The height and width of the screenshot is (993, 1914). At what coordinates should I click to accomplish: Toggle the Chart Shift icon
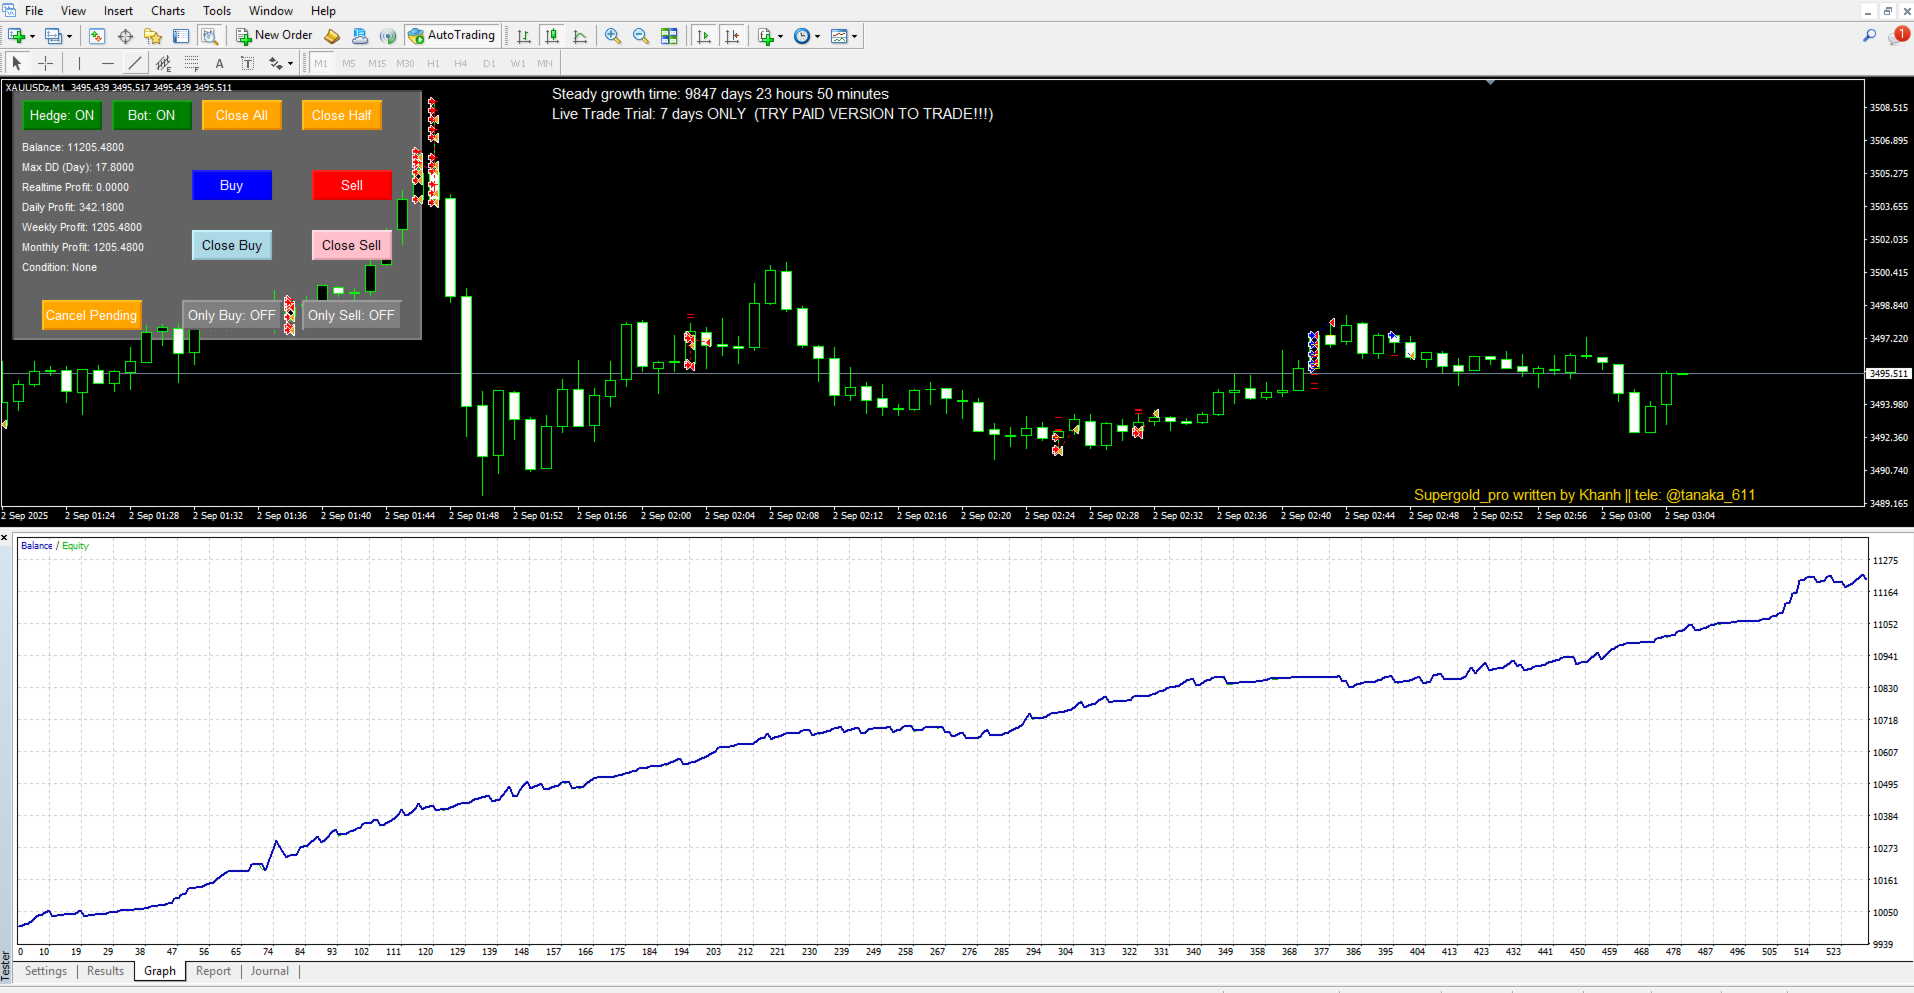coord(732,36)
